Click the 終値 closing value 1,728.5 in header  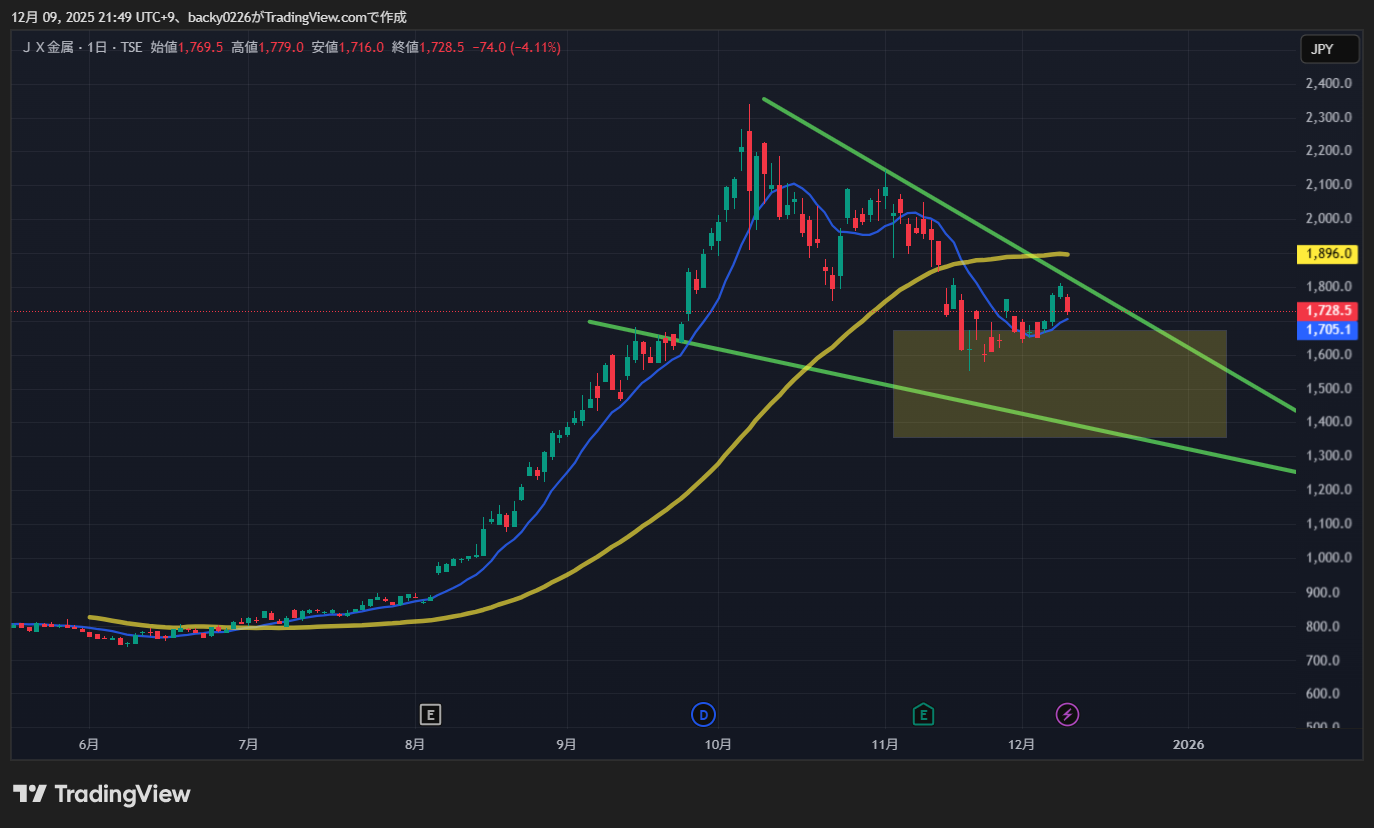tap(441, 47)
